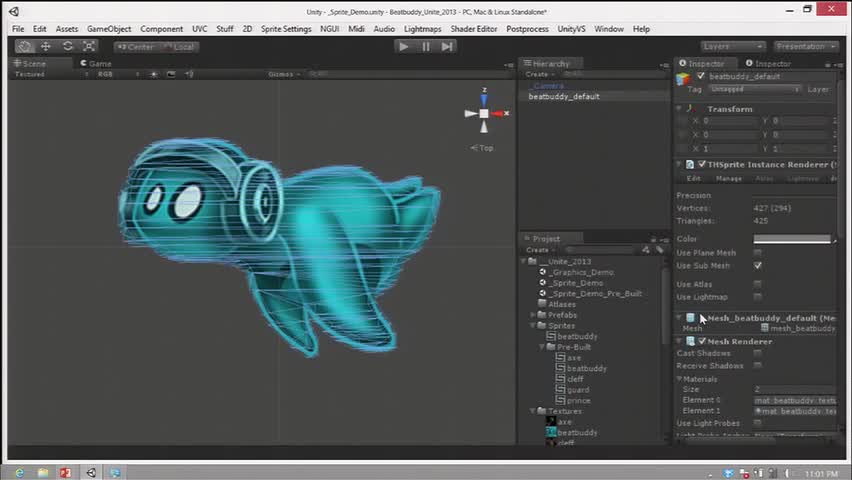Open File Explorer from taskbar
The height and width of the screenshot is (480, 852).
[x=42, y=472]
